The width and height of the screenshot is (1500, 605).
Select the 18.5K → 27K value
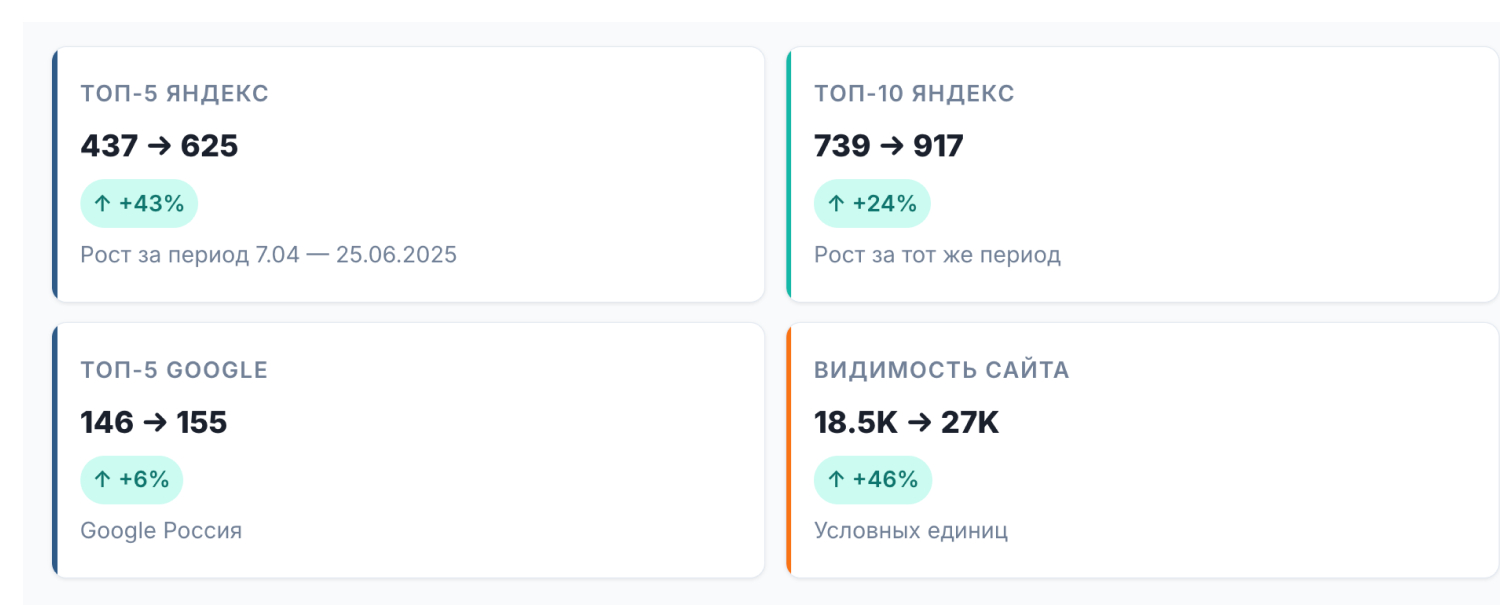[906, 422]
